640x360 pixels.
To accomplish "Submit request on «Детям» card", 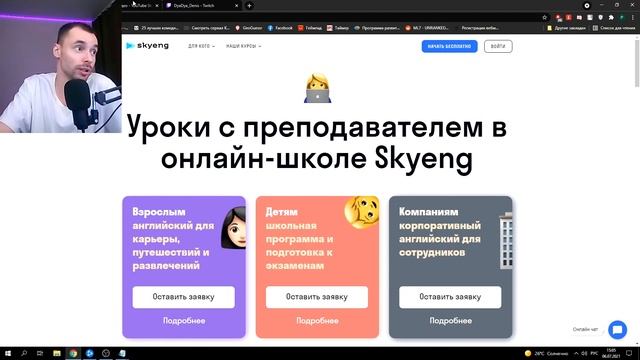I will coord(317,297).
